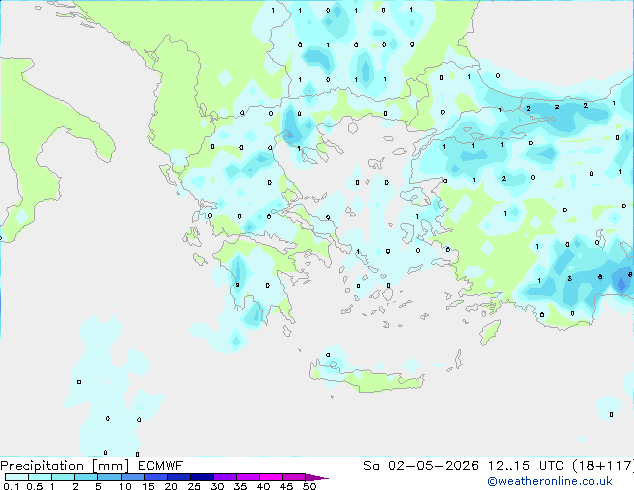Select the 0.5–1 mm legend color box
Viewport: 634px width, 490px height.
pyautogui.click(x=40, y=477)
